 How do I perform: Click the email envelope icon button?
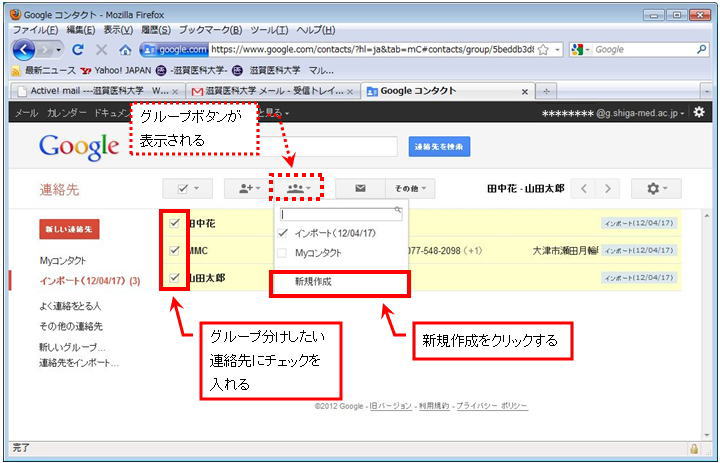(x=360, y=188)
